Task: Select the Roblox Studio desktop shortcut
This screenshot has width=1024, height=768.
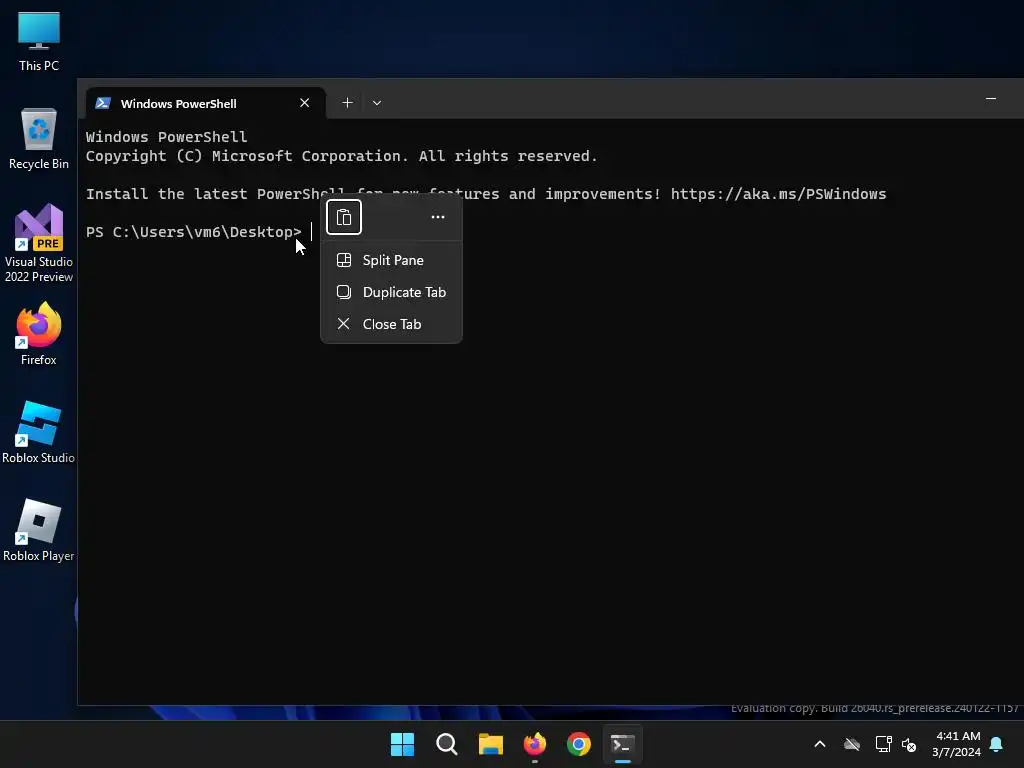Action: (x=39, y=432)
